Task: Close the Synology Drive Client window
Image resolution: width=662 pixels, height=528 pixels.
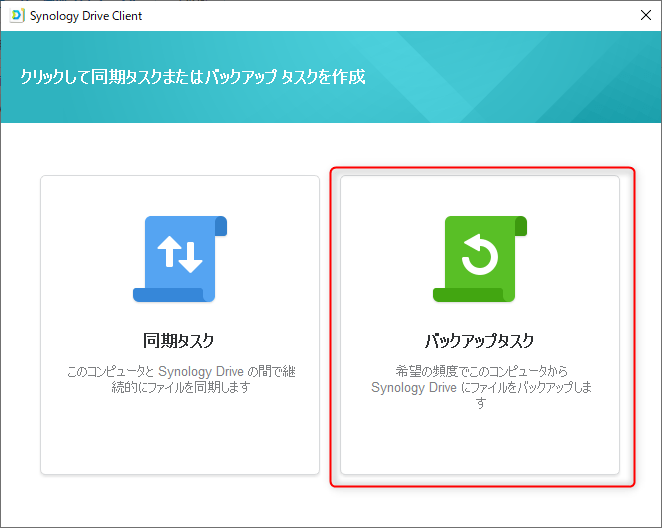Action: click(x=646, y=15)
